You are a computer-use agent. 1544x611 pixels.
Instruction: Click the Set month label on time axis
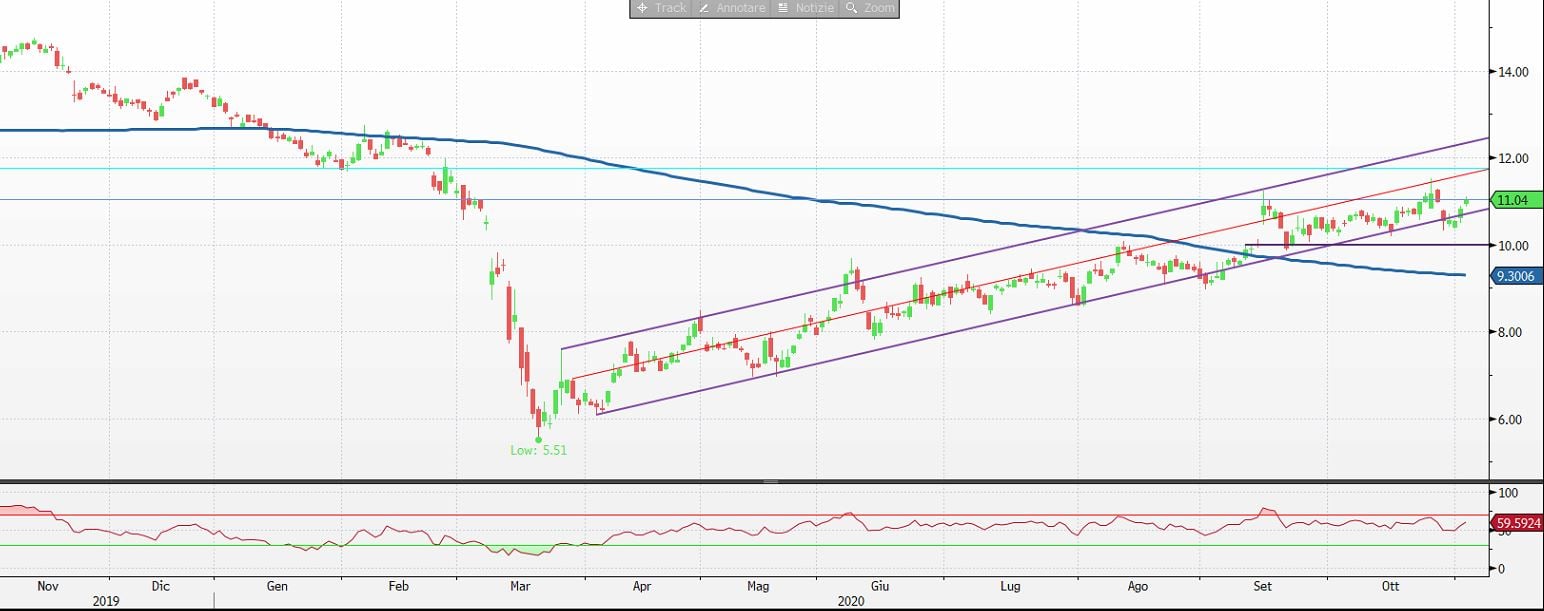1263,586
